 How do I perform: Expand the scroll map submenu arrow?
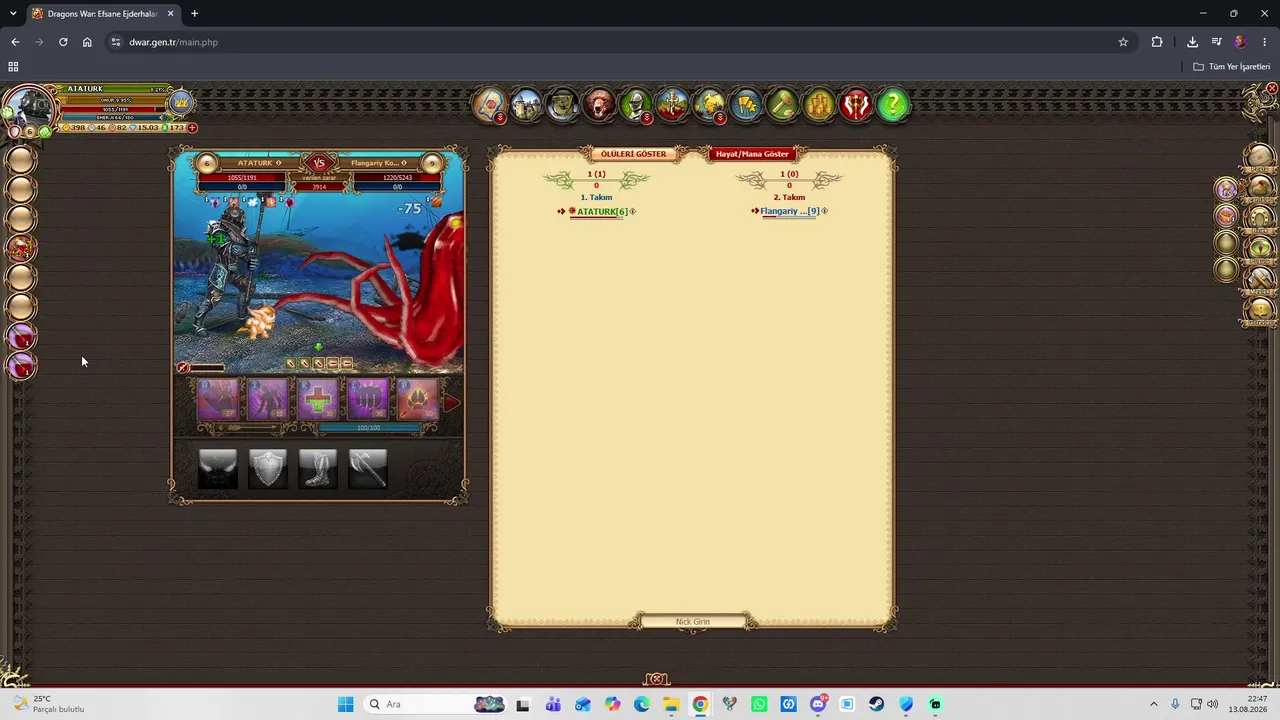pyautogui.click(x=500, y=118)
